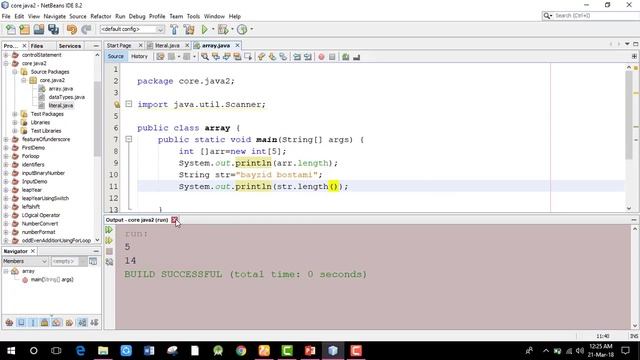Select dataTypes.java in the project tree
Viewport: 640px width, 360px height.
pyautogui.click(x=67, y=97)
